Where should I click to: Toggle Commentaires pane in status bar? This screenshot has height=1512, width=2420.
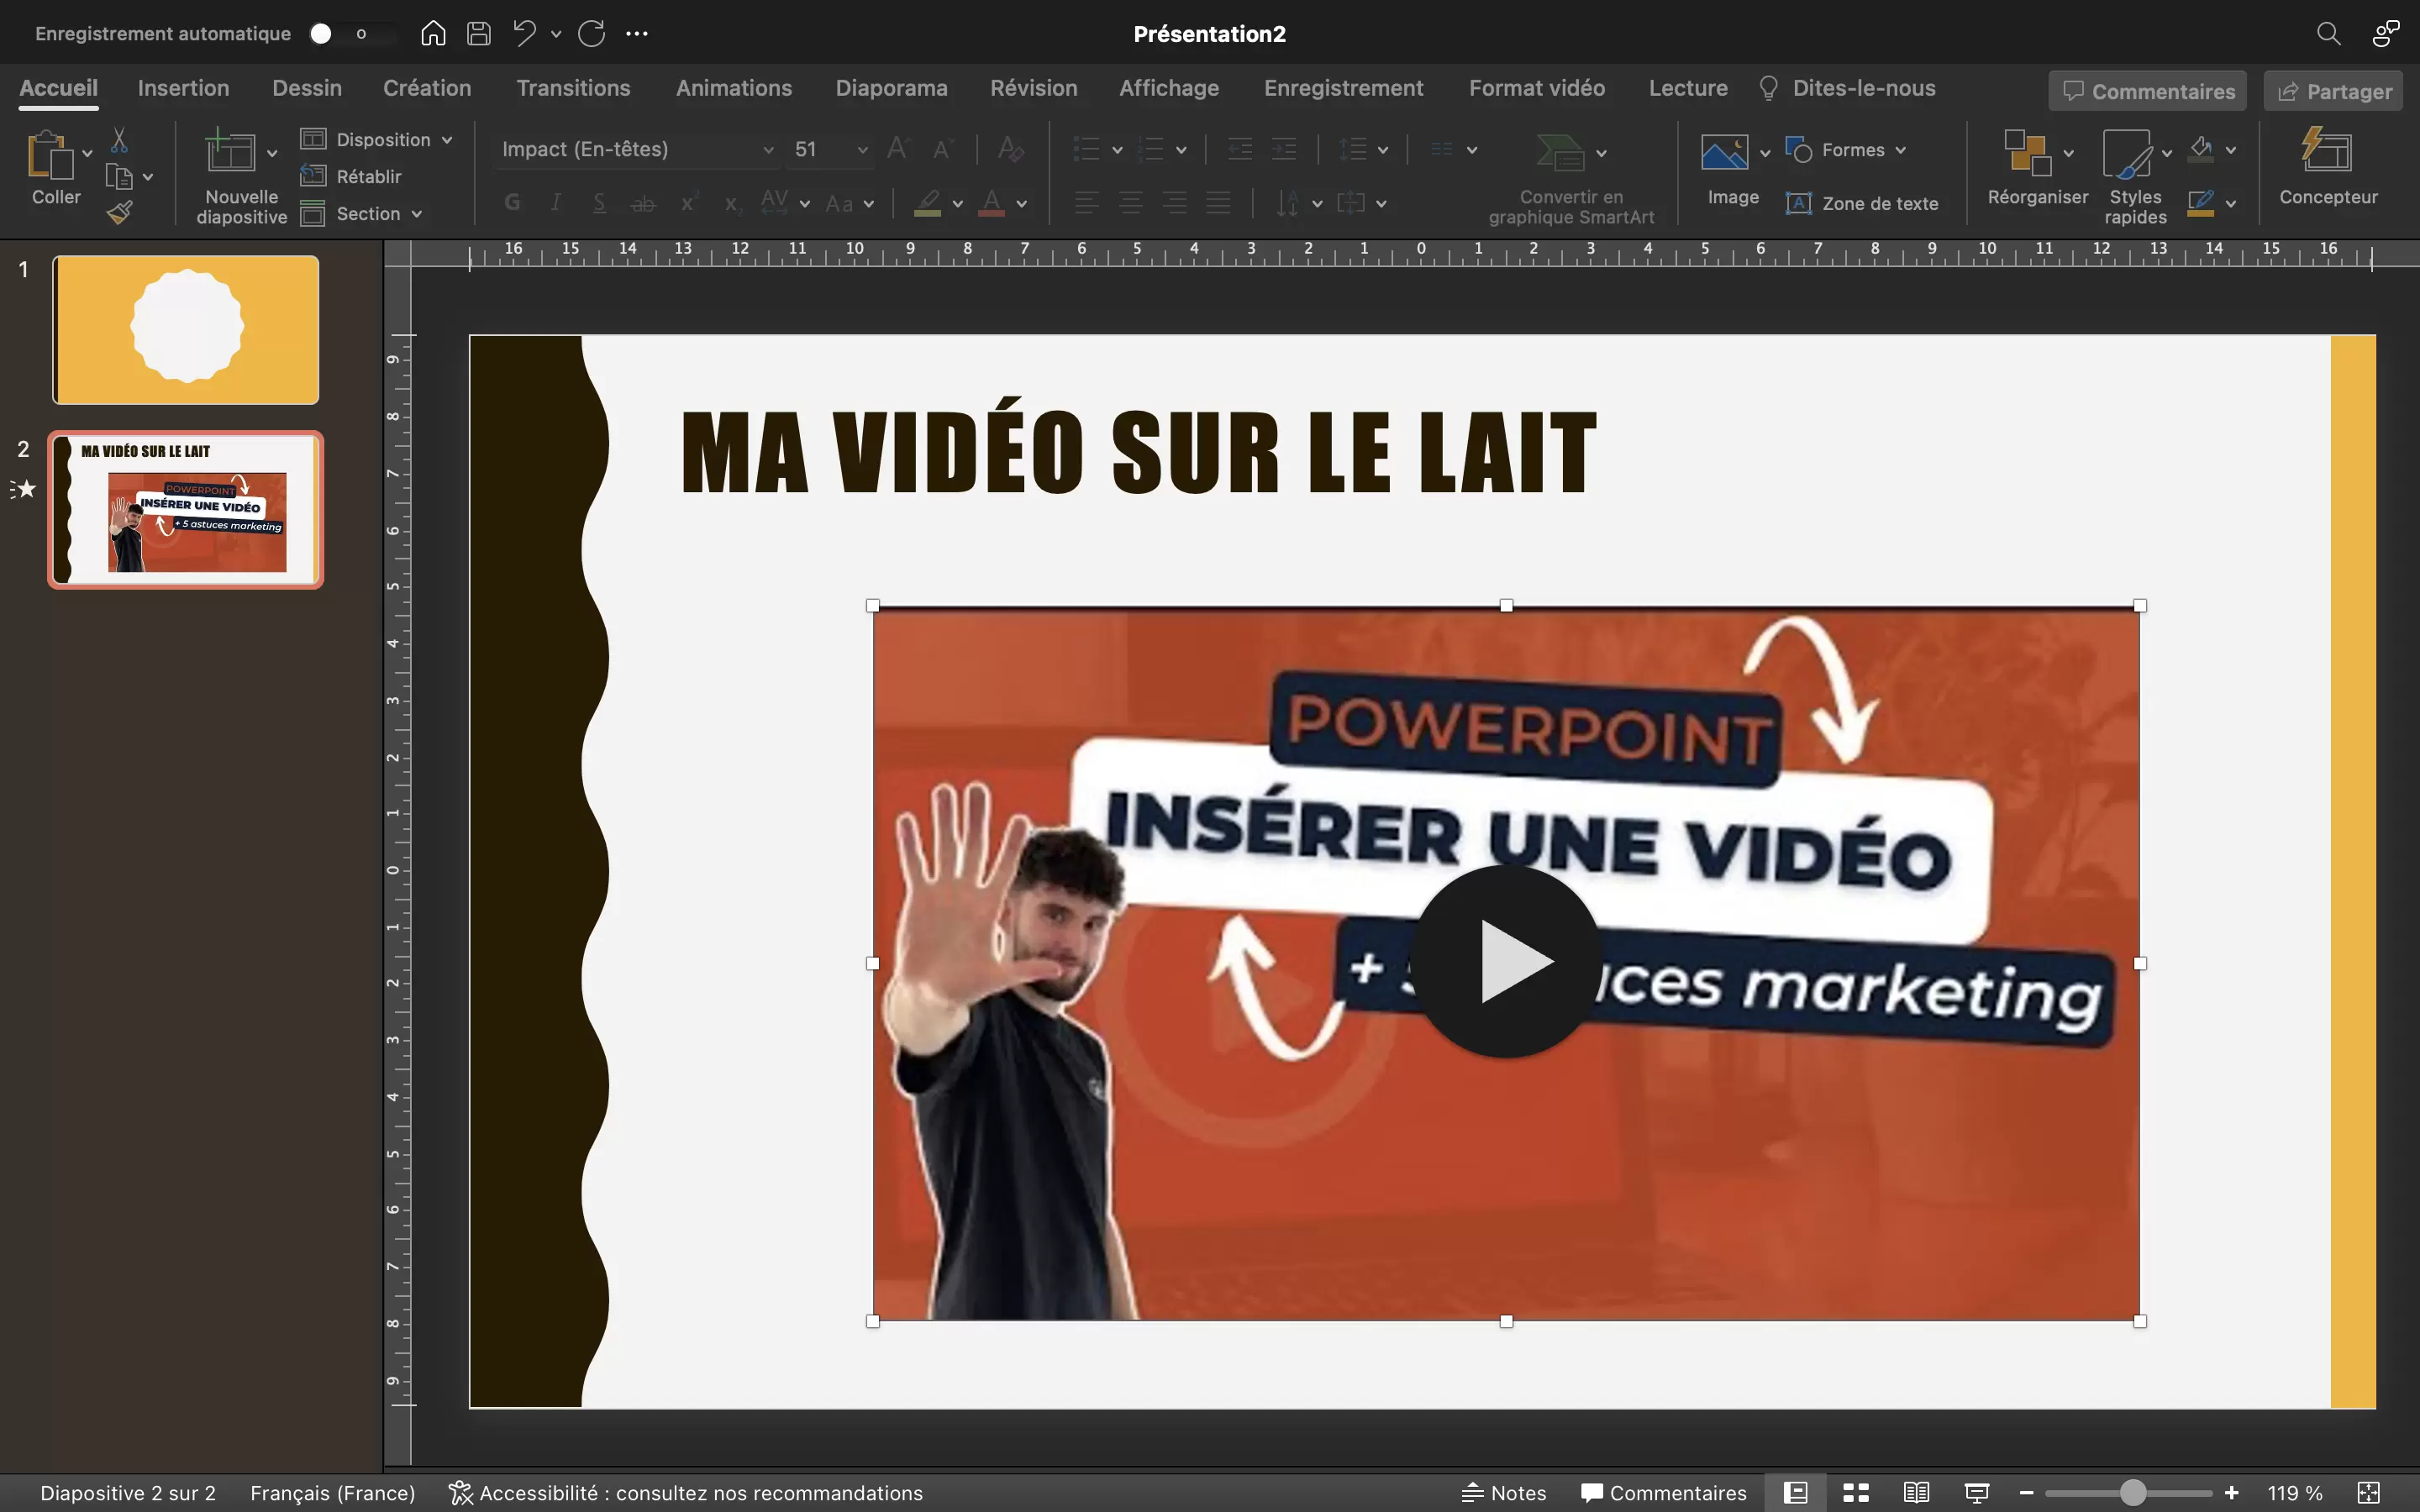point(1663,1493)
